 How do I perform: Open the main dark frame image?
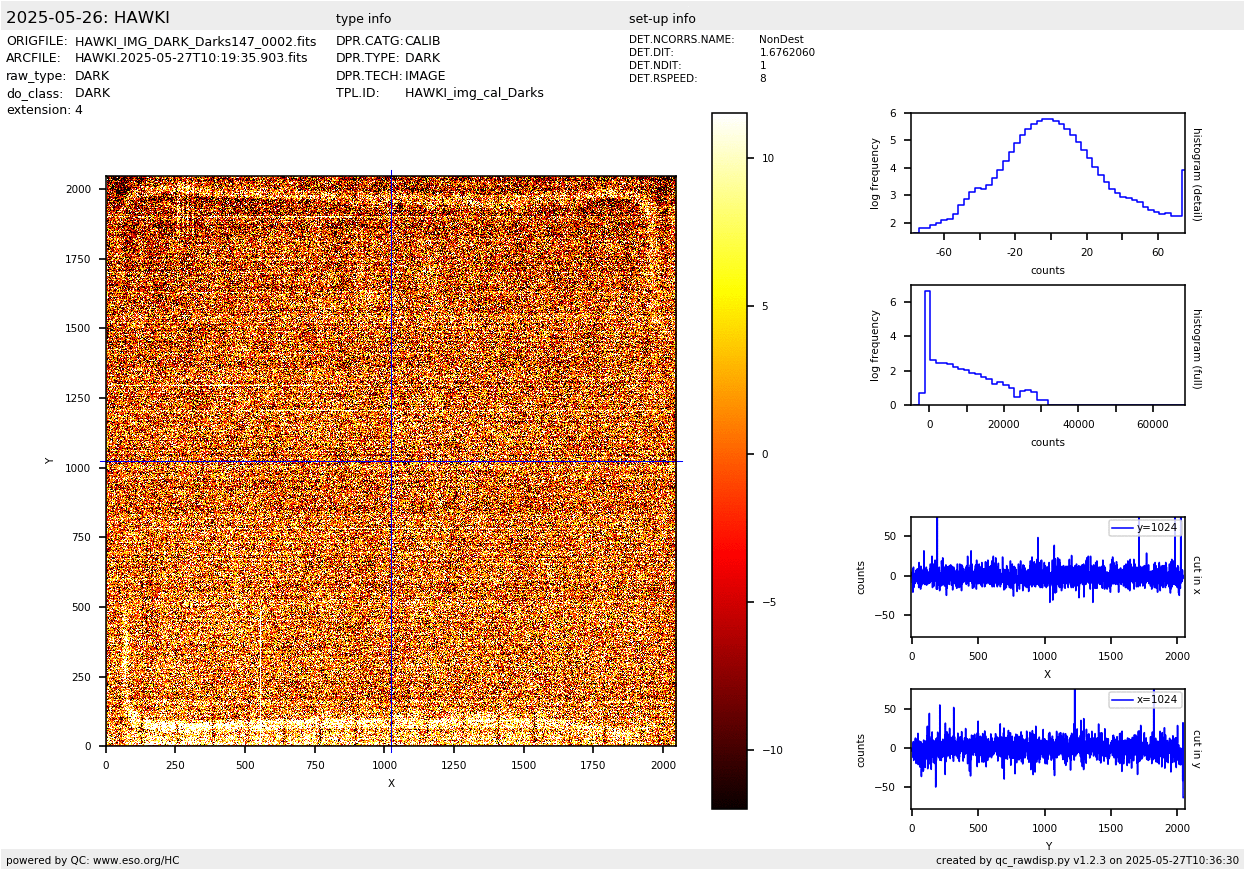pyautogui.click(x=390, y=461)
